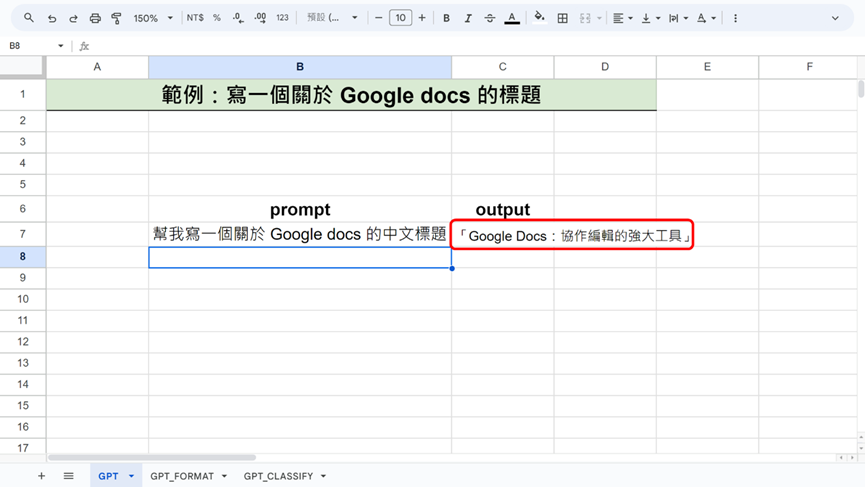Redo the last action
The width and height of the screenshot is (865, 487).
point(73,18)
